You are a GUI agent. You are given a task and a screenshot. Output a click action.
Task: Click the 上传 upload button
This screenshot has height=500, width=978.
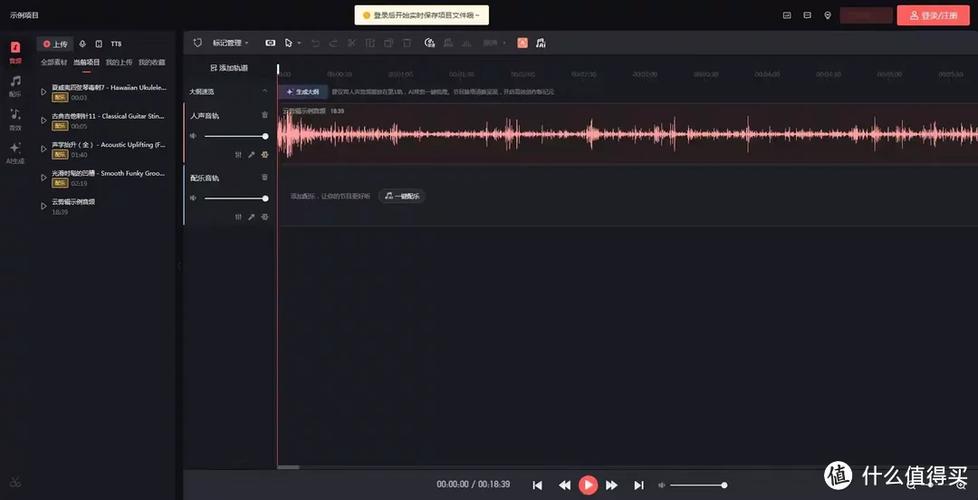[x=55, y=44]
